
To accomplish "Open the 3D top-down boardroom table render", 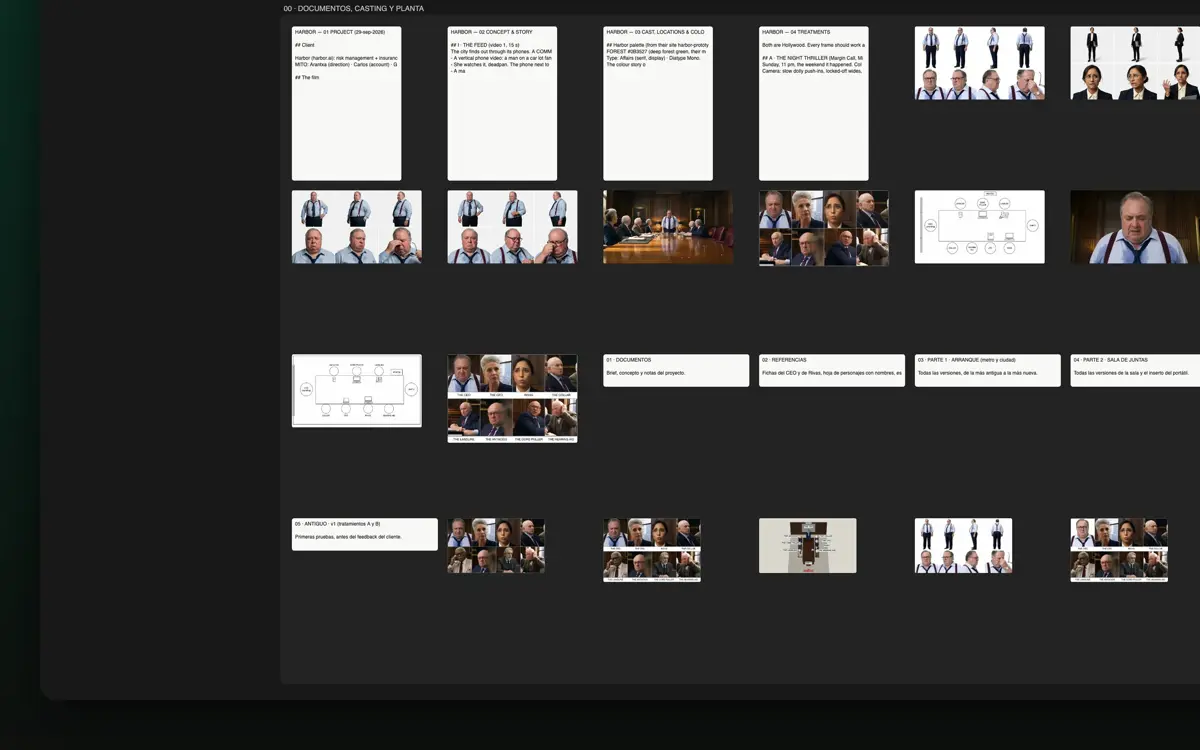I will 808,546.
